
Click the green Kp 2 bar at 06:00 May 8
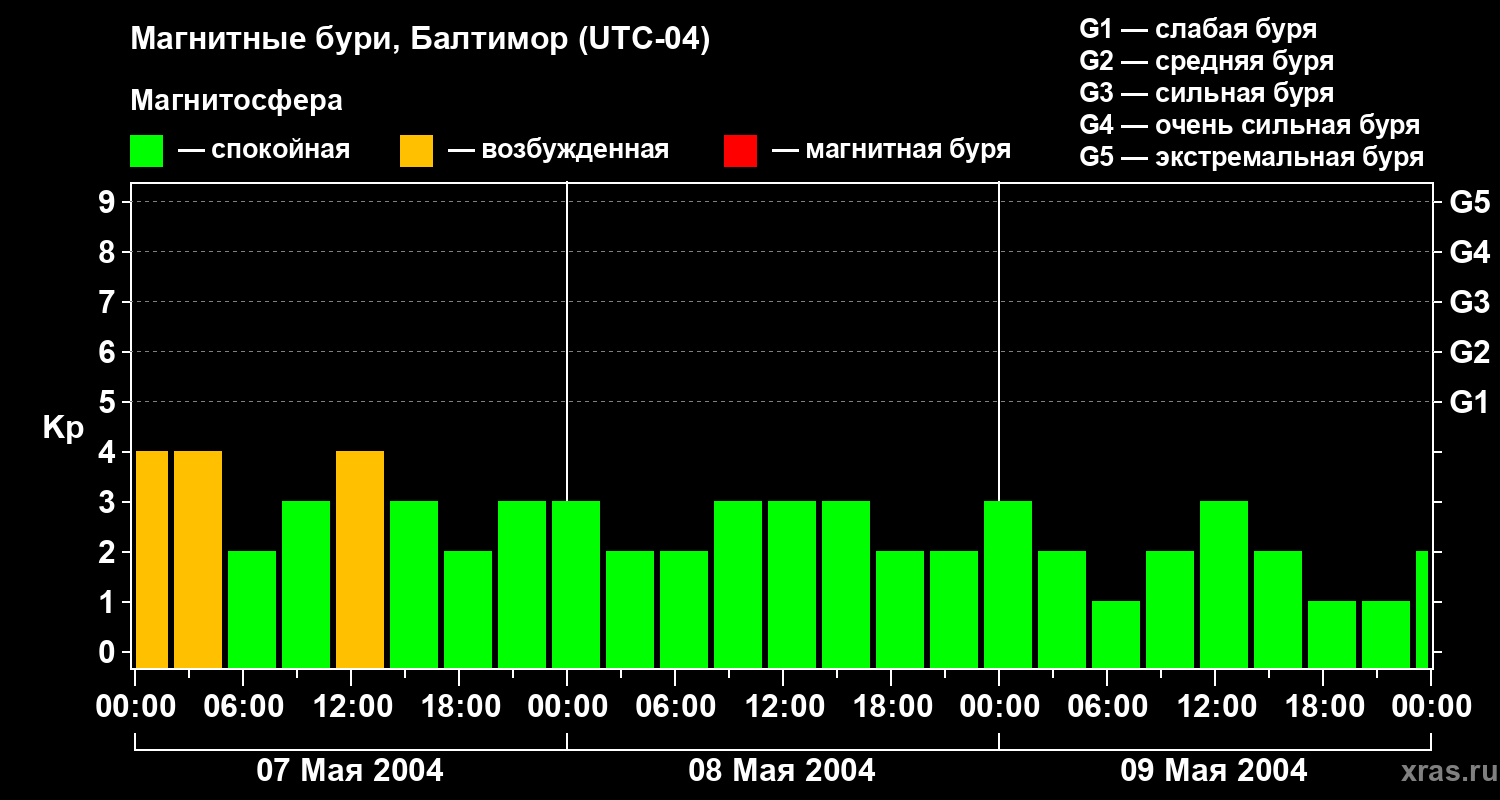click(x=684, y=609)
